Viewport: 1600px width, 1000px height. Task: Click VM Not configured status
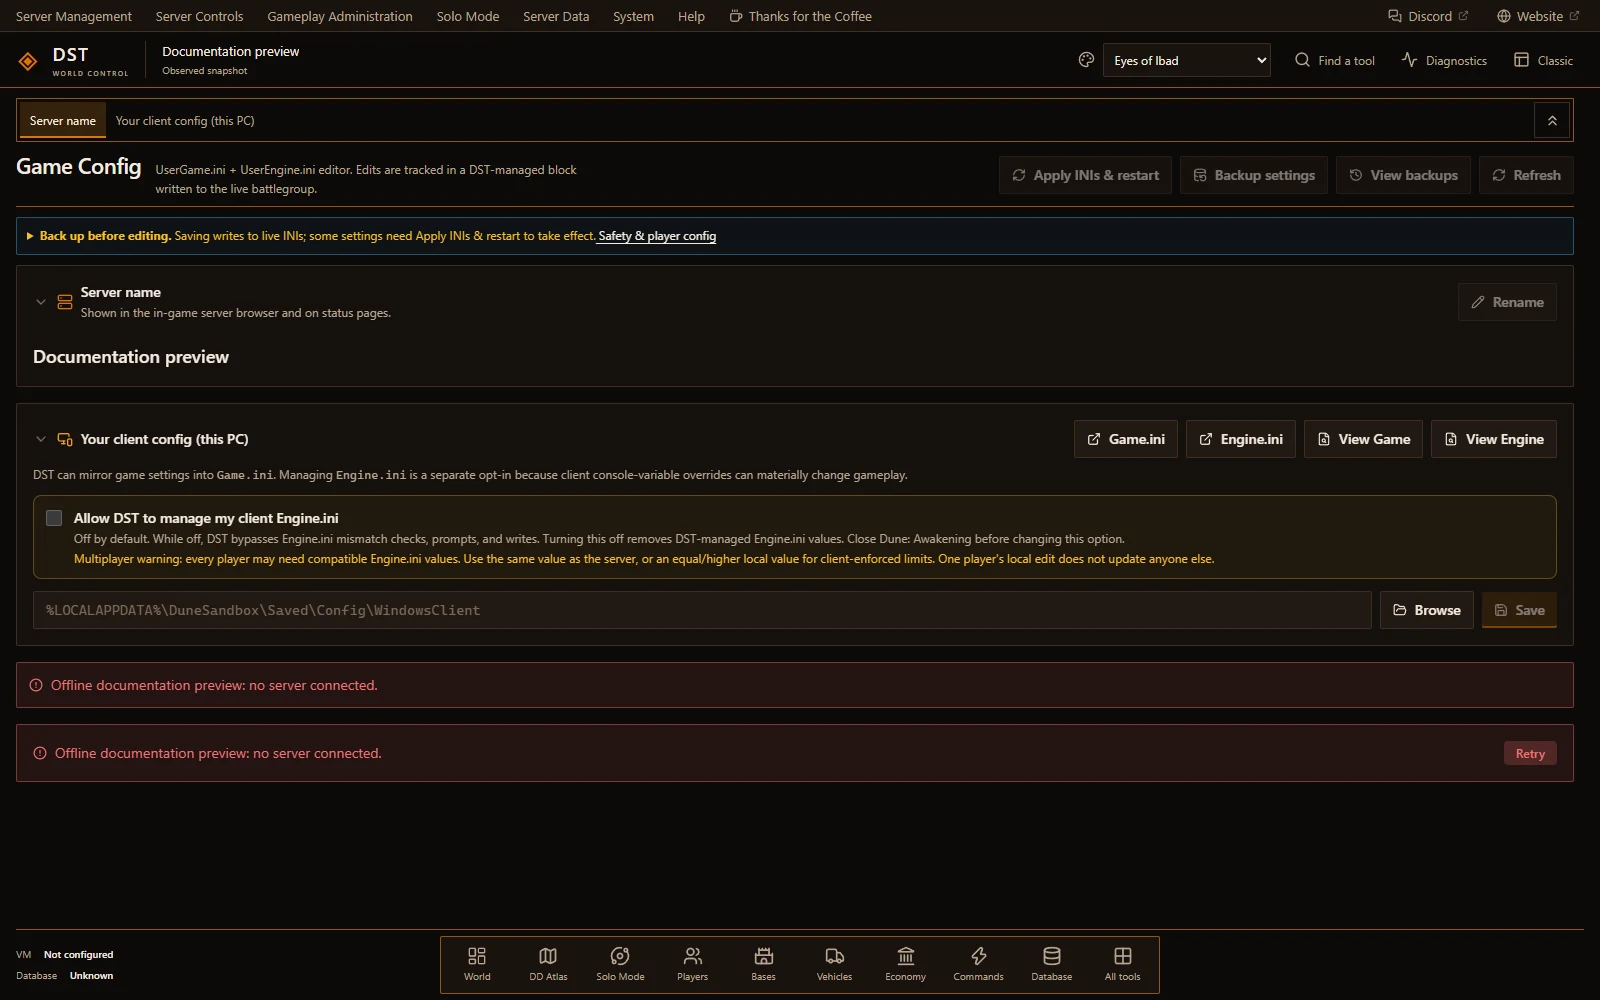point(65,955)
